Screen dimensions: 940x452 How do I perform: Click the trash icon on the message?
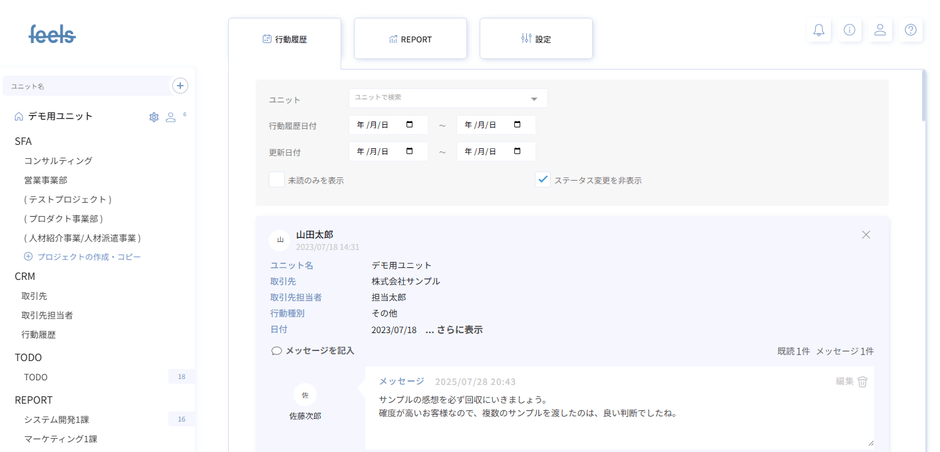pos(862,381)
